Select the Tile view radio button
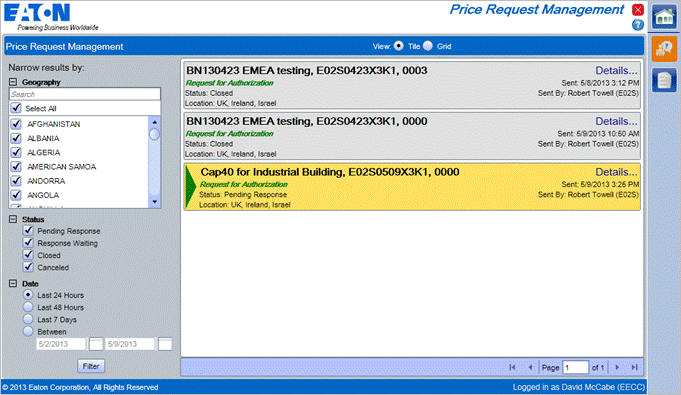Screen dimensions: 681x395 pos(398,46)
